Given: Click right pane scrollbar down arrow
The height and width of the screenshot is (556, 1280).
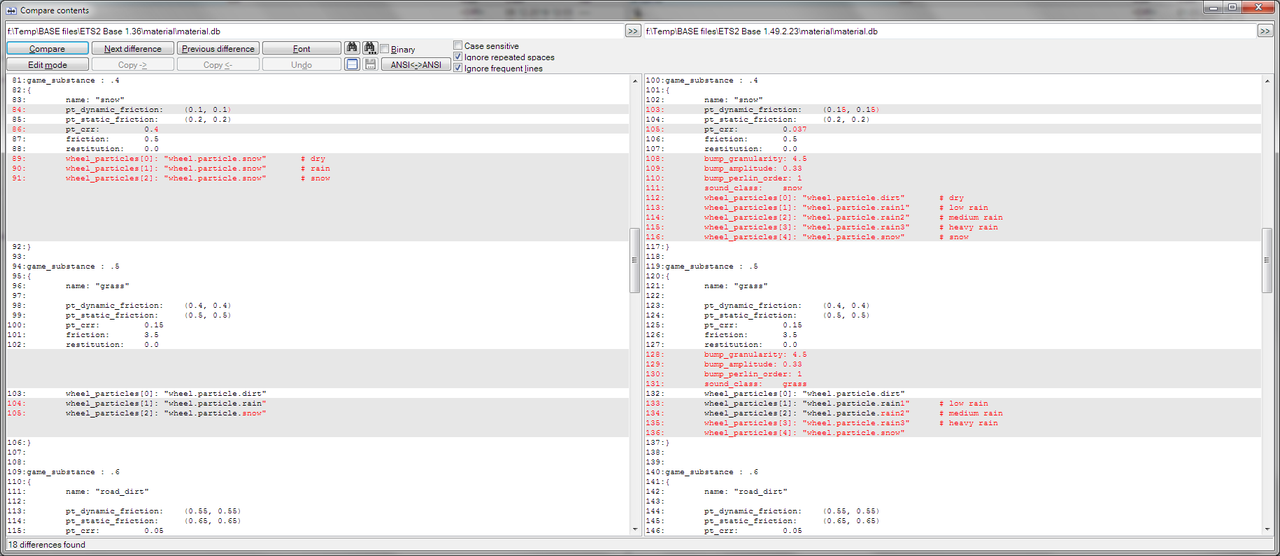Looking at the screenshot, I should pos(1268,529).
